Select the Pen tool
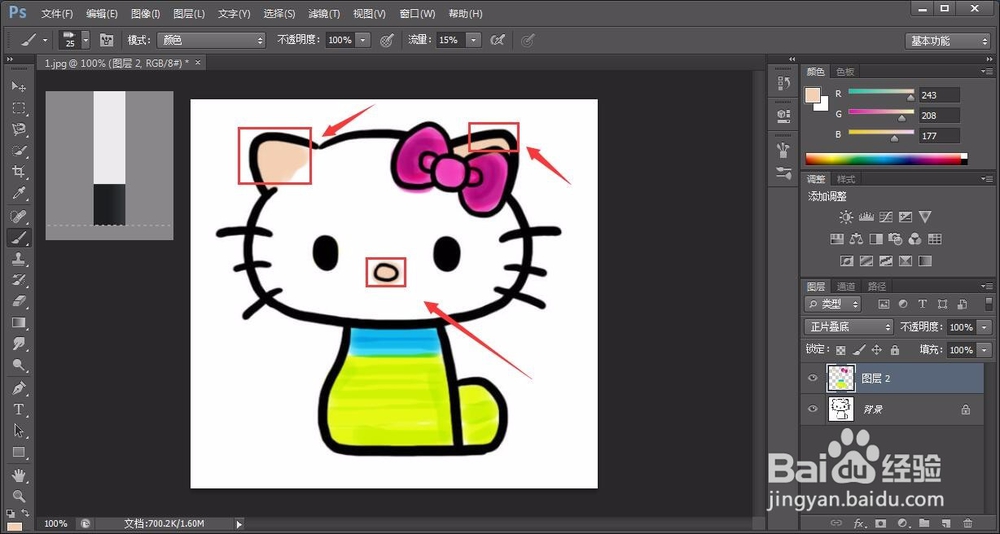Image resolution: width=1000 pixels, height=534 pixels. point(18,387)
